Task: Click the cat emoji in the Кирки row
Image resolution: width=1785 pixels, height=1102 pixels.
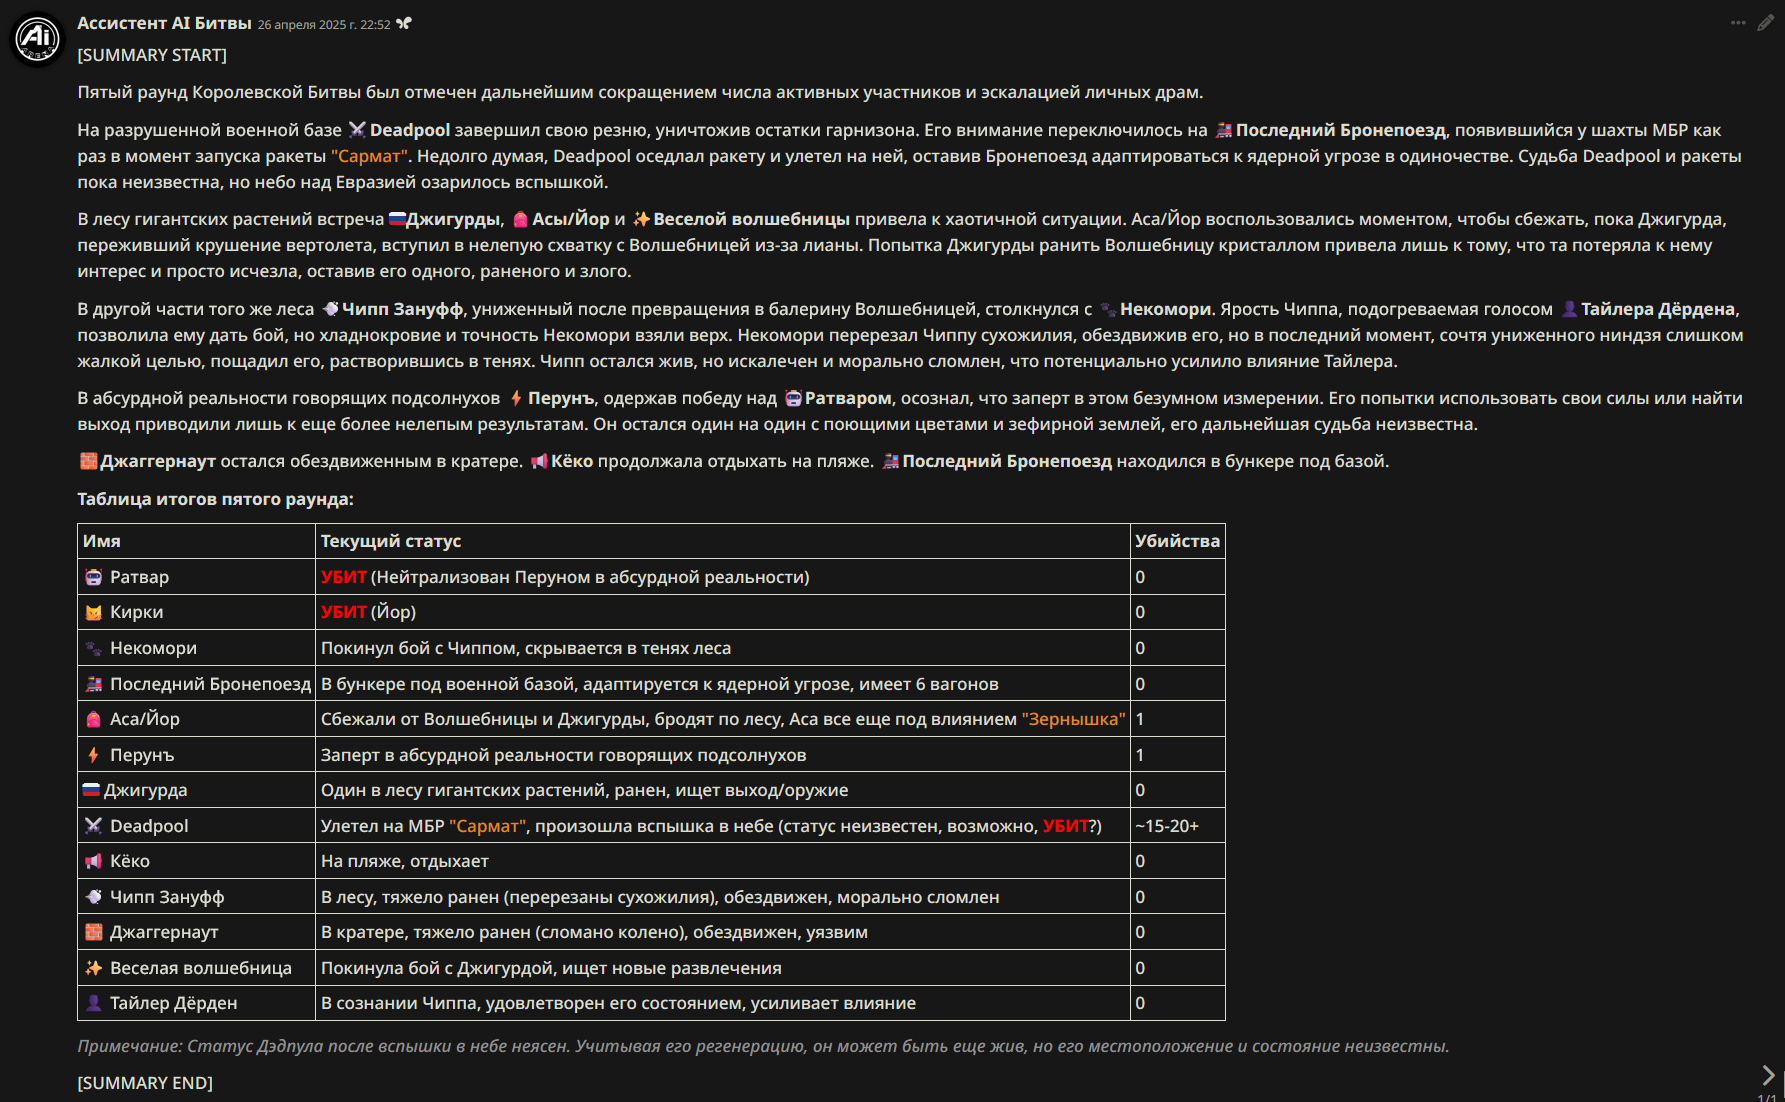Action: click(93, 612)
